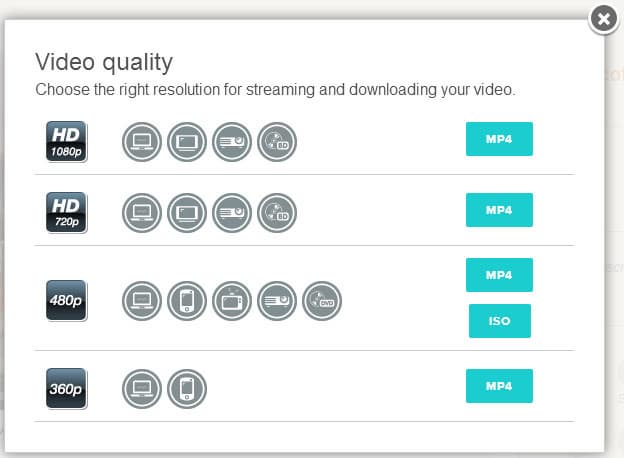Click the projector icon in 720p row
This screenshot has width=624, height=458.
tap(232, 212)
